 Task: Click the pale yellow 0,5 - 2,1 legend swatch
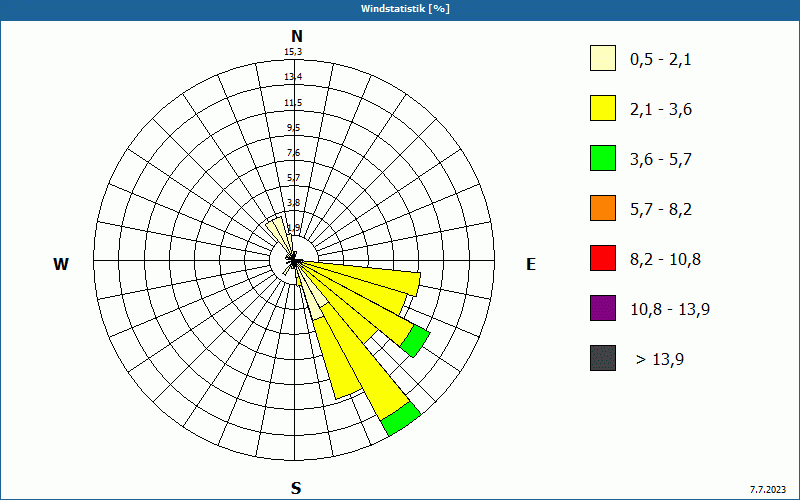click(603, 58)
